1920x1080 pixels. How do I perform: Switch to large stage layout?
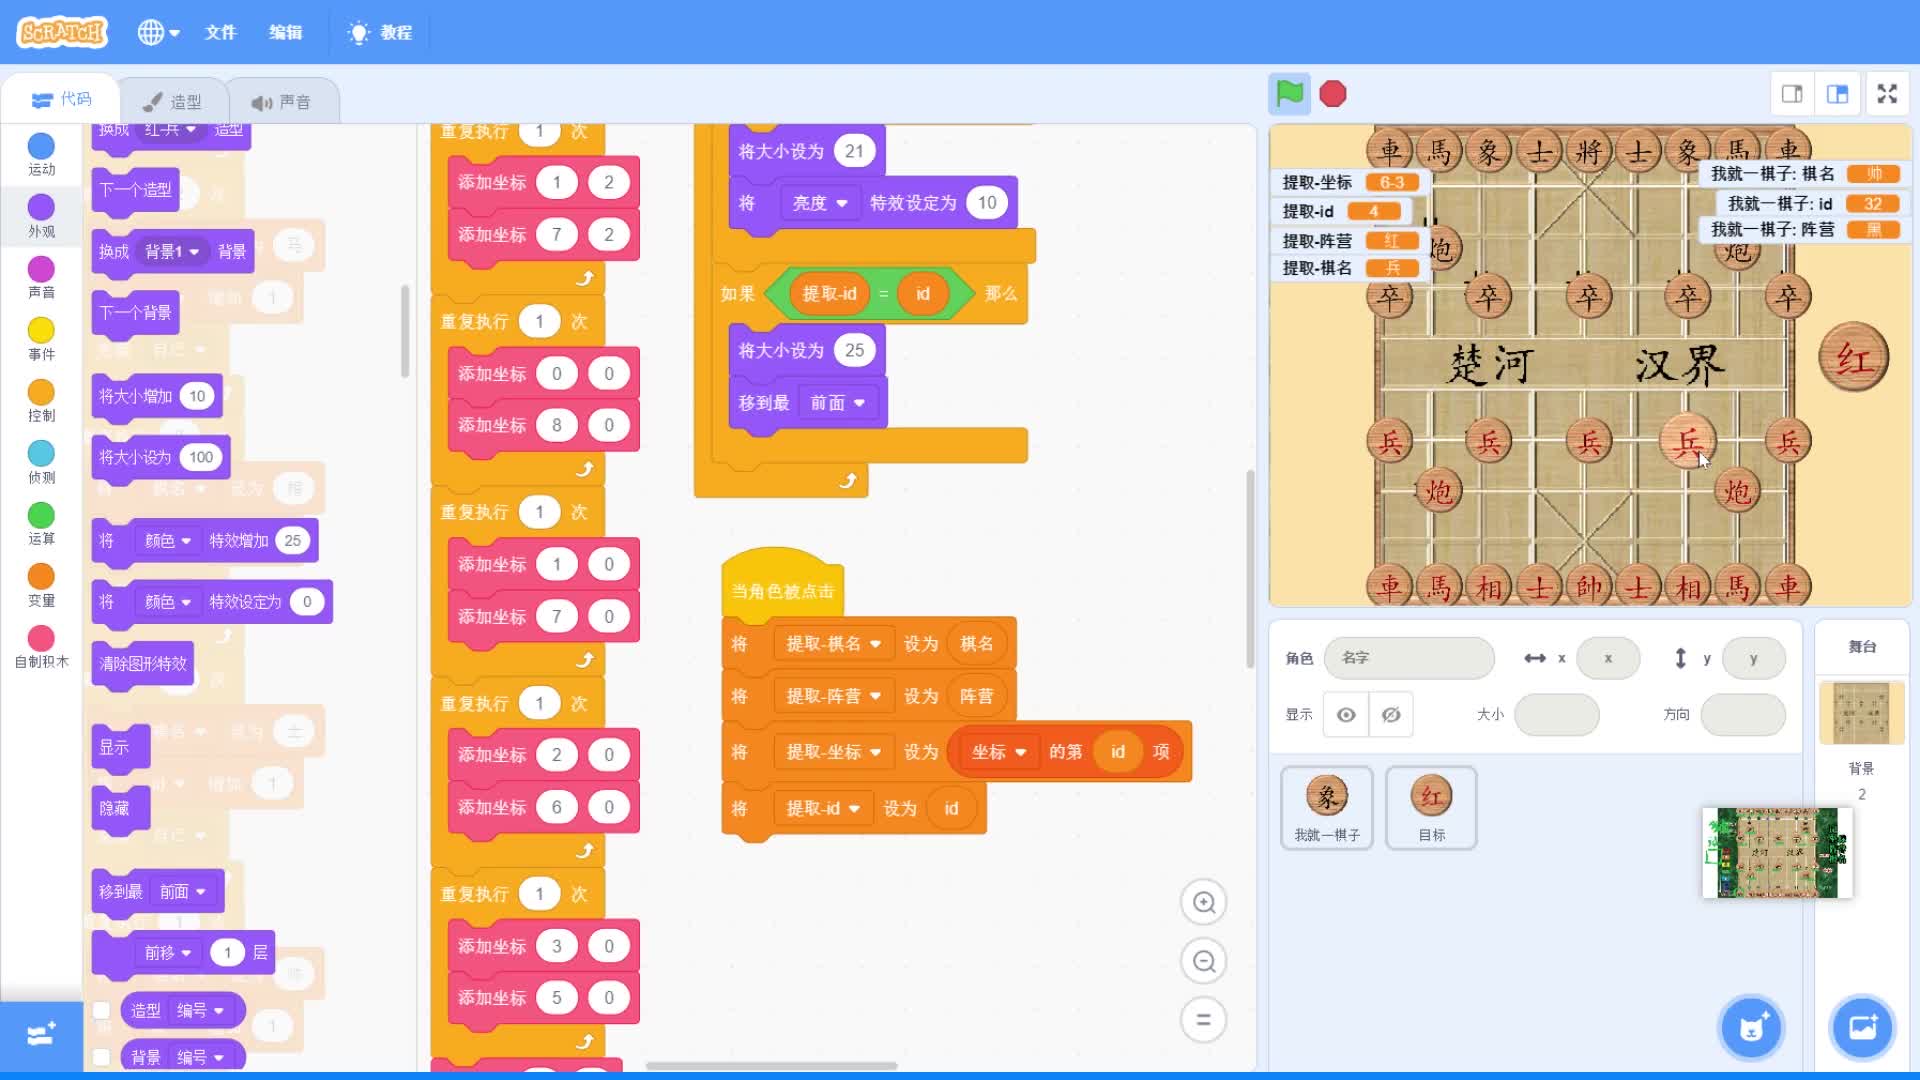1838,94
